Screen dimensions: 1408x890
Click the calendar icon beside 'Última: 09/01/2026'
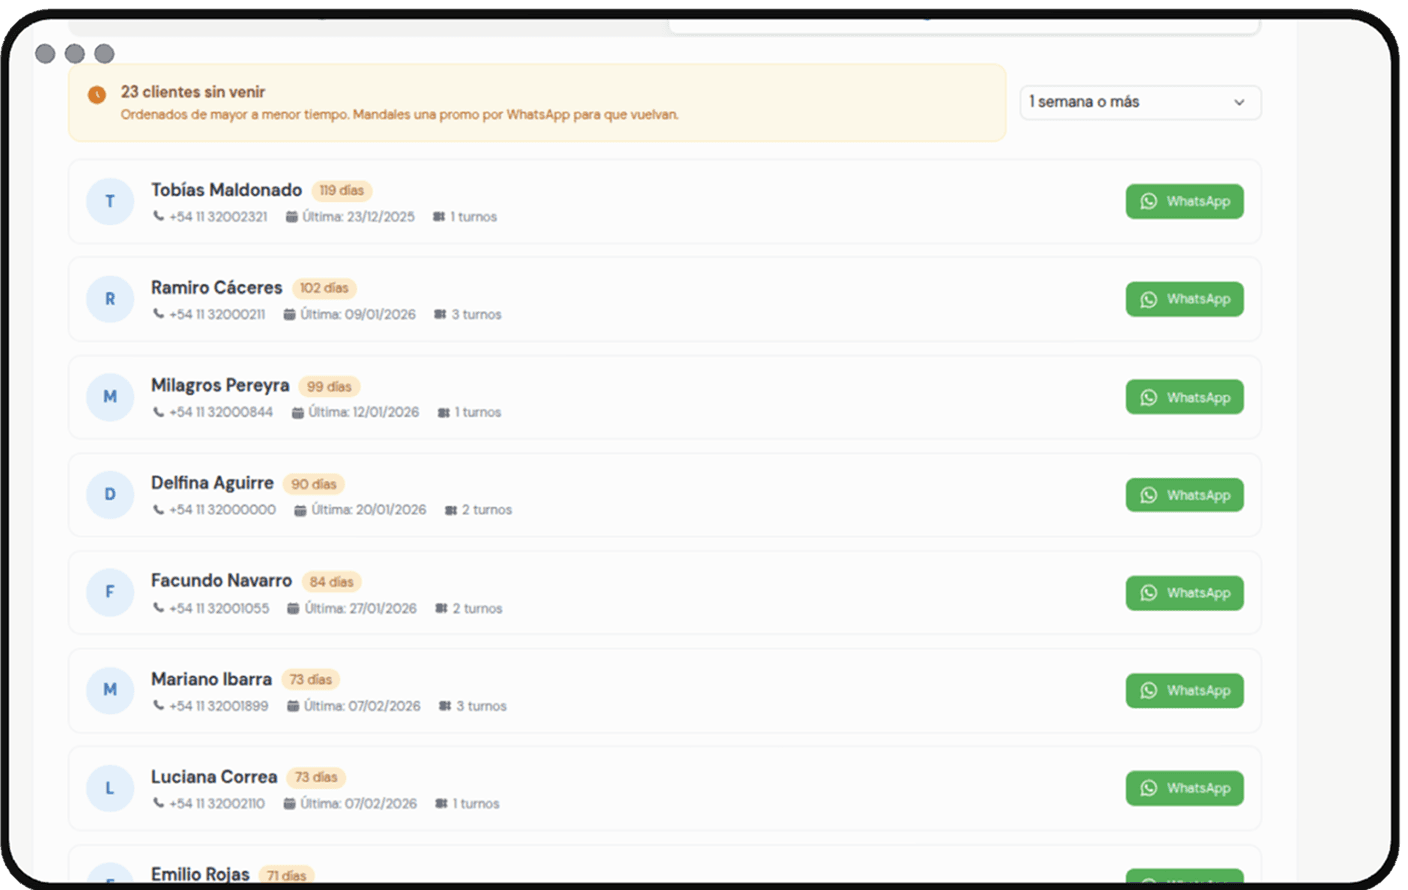point(290,315)
